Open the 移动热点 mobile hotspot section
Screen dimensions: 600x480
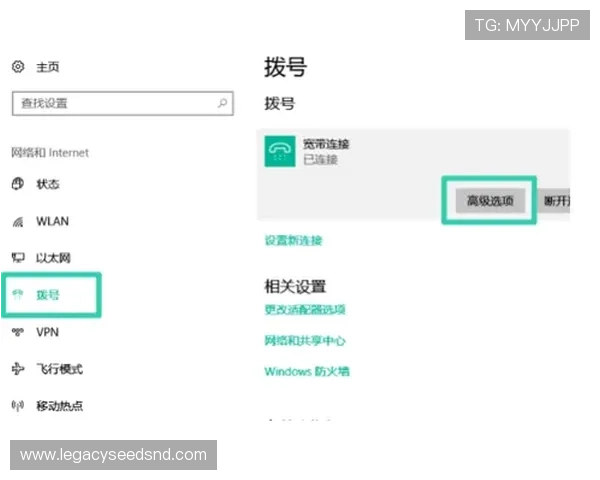tap(60, 406)
